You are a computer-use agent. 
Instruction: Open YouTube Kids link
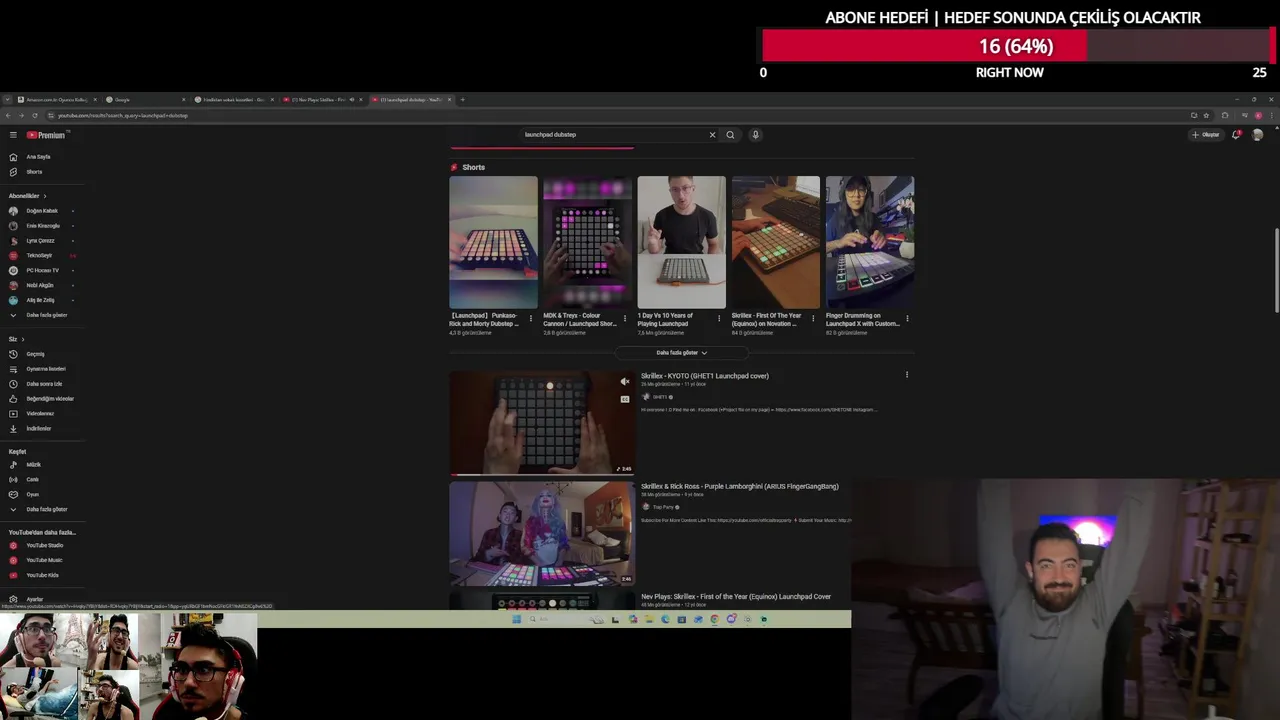[x=42, y=575]
